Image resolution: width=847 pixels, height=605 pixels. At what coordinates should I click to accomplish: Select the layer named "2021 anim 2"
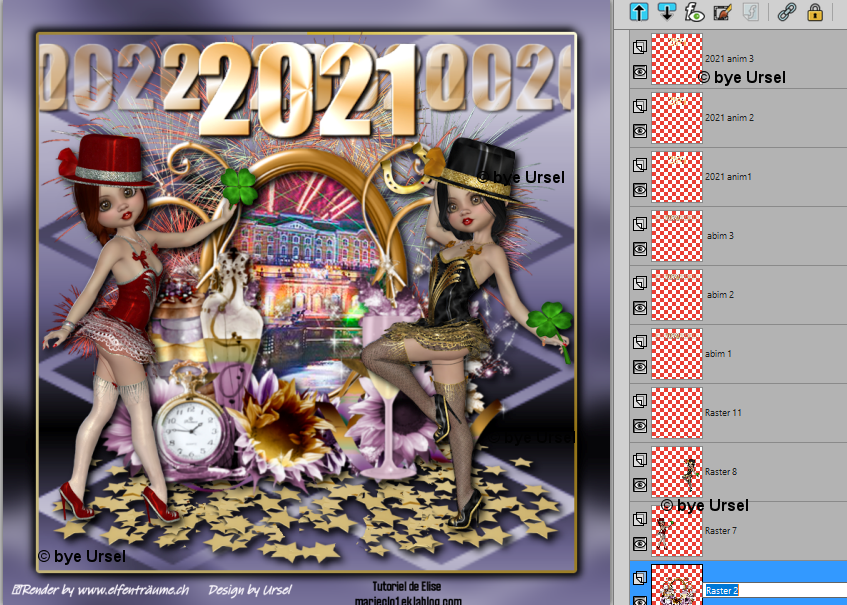click(729, 117)
